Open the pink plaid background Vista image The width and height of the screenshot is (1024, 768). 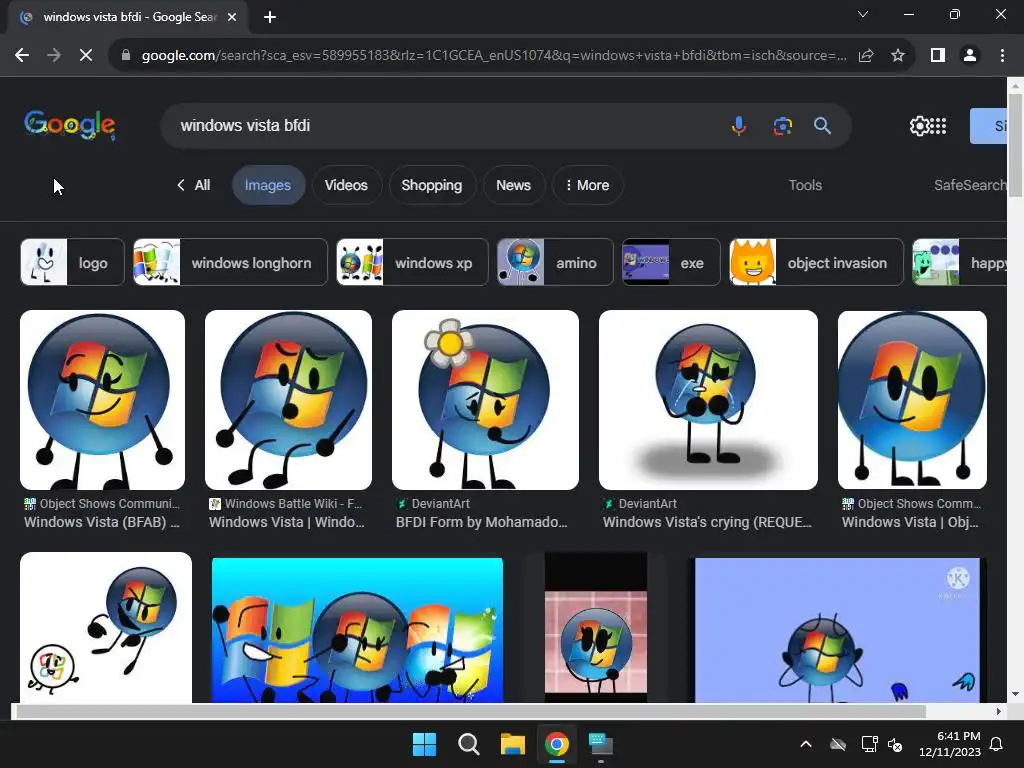click(596, 628)
